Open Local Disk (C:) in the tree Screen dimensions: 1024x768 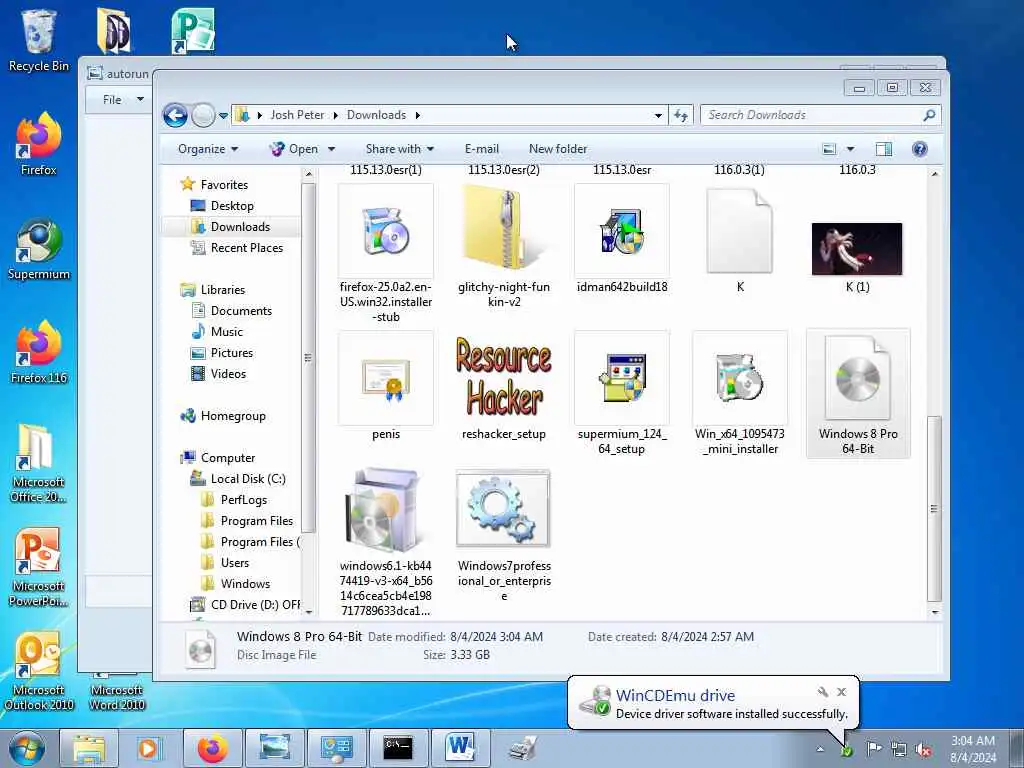[x=248, y=479]
